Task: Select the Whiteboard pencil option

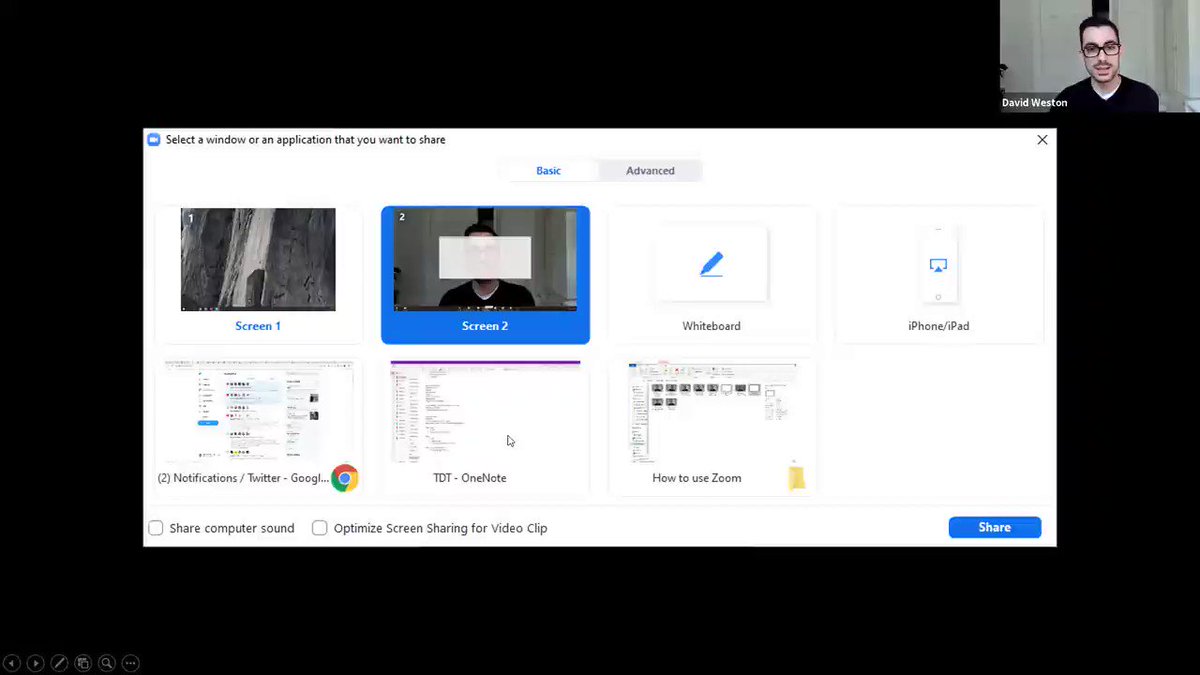Action: point(711,265)
